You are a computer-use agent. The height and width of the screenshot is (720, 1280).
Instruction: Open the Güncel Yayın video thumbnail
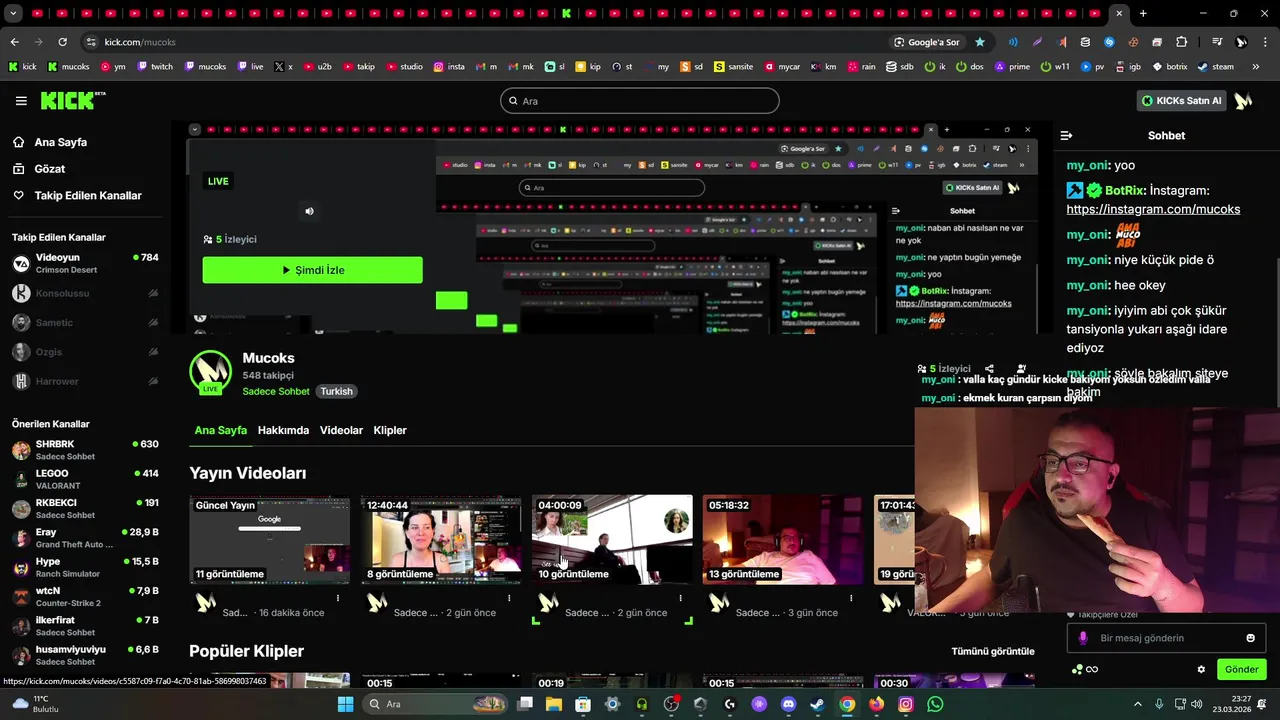tap(270, 540)
